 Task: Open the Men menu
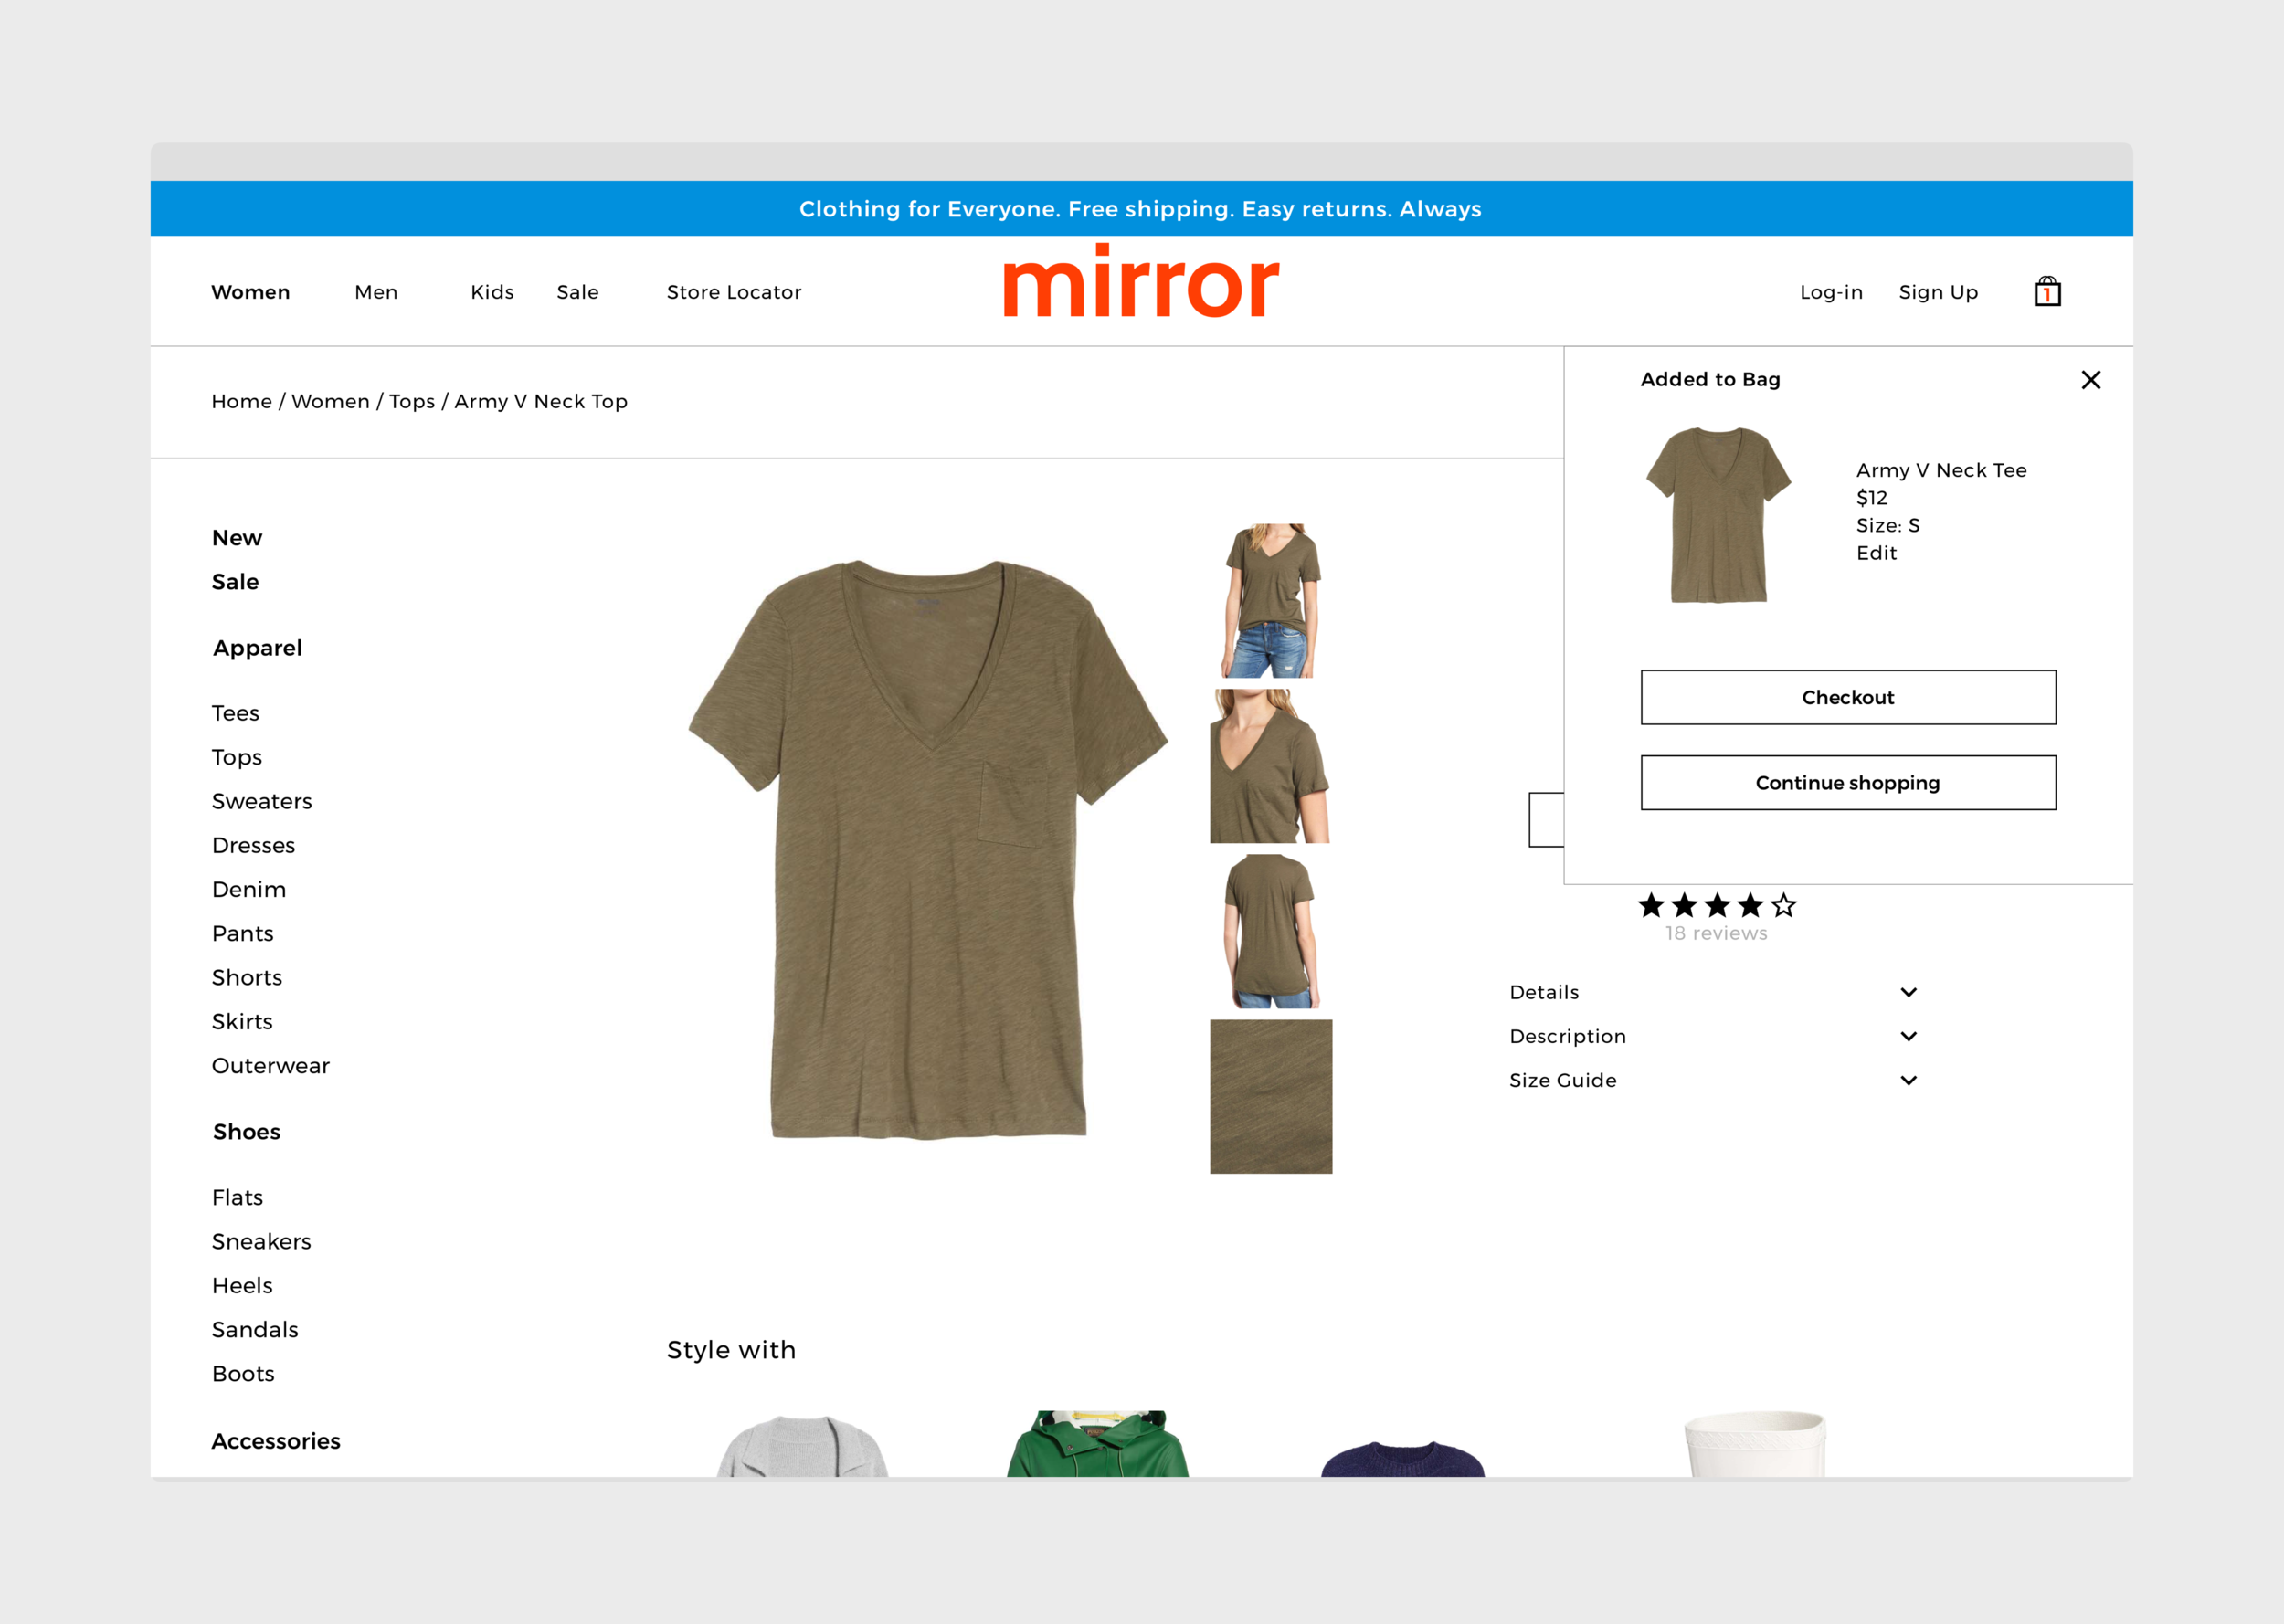(x=376, y=292)
